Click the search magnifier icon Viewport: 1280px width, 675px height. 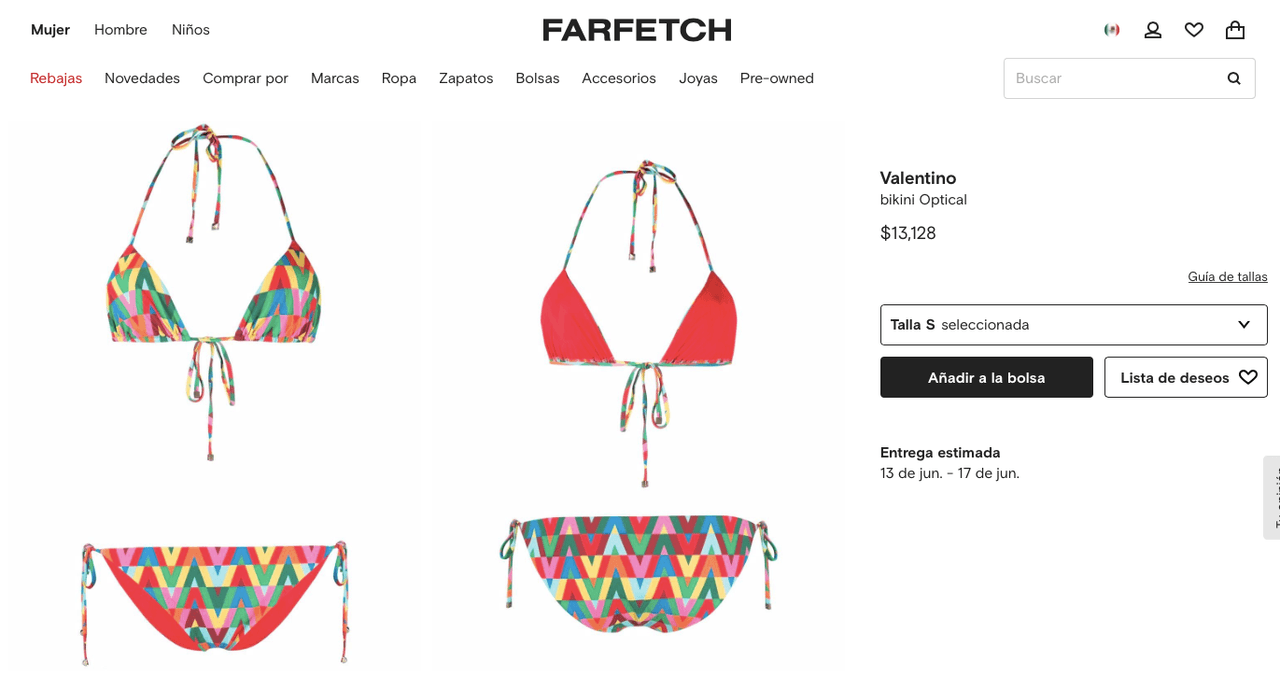click(1234, 78)
